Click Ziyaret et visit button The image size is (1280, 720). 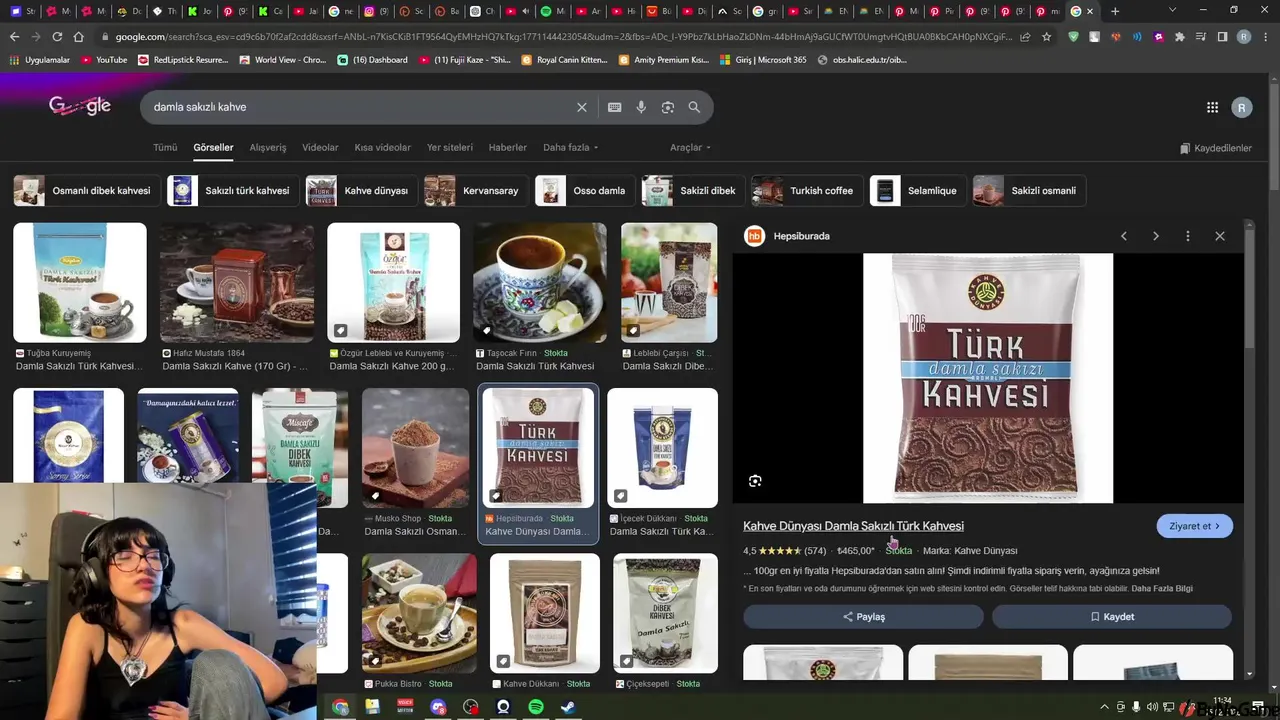(x=1194, y=526)
